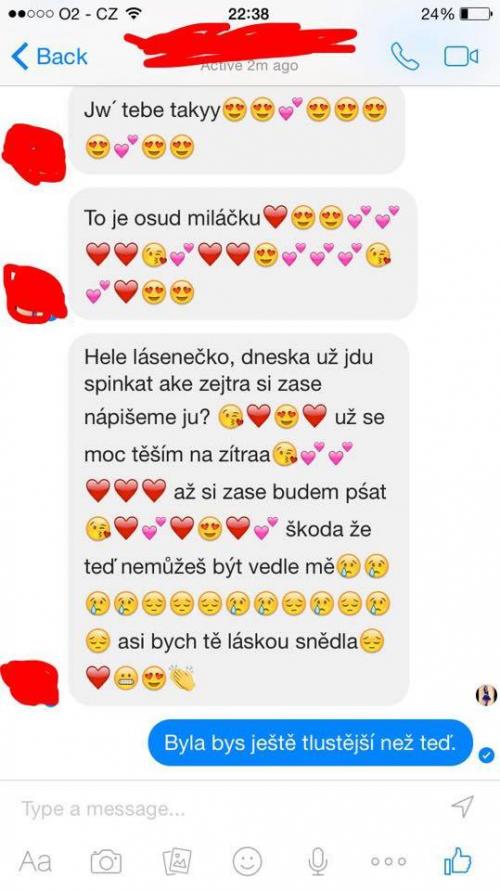The height and width of the screenshot is (891, 500).
Task: Tap the Jw´ tebe takyy message bubble
Action: point(237,130)
